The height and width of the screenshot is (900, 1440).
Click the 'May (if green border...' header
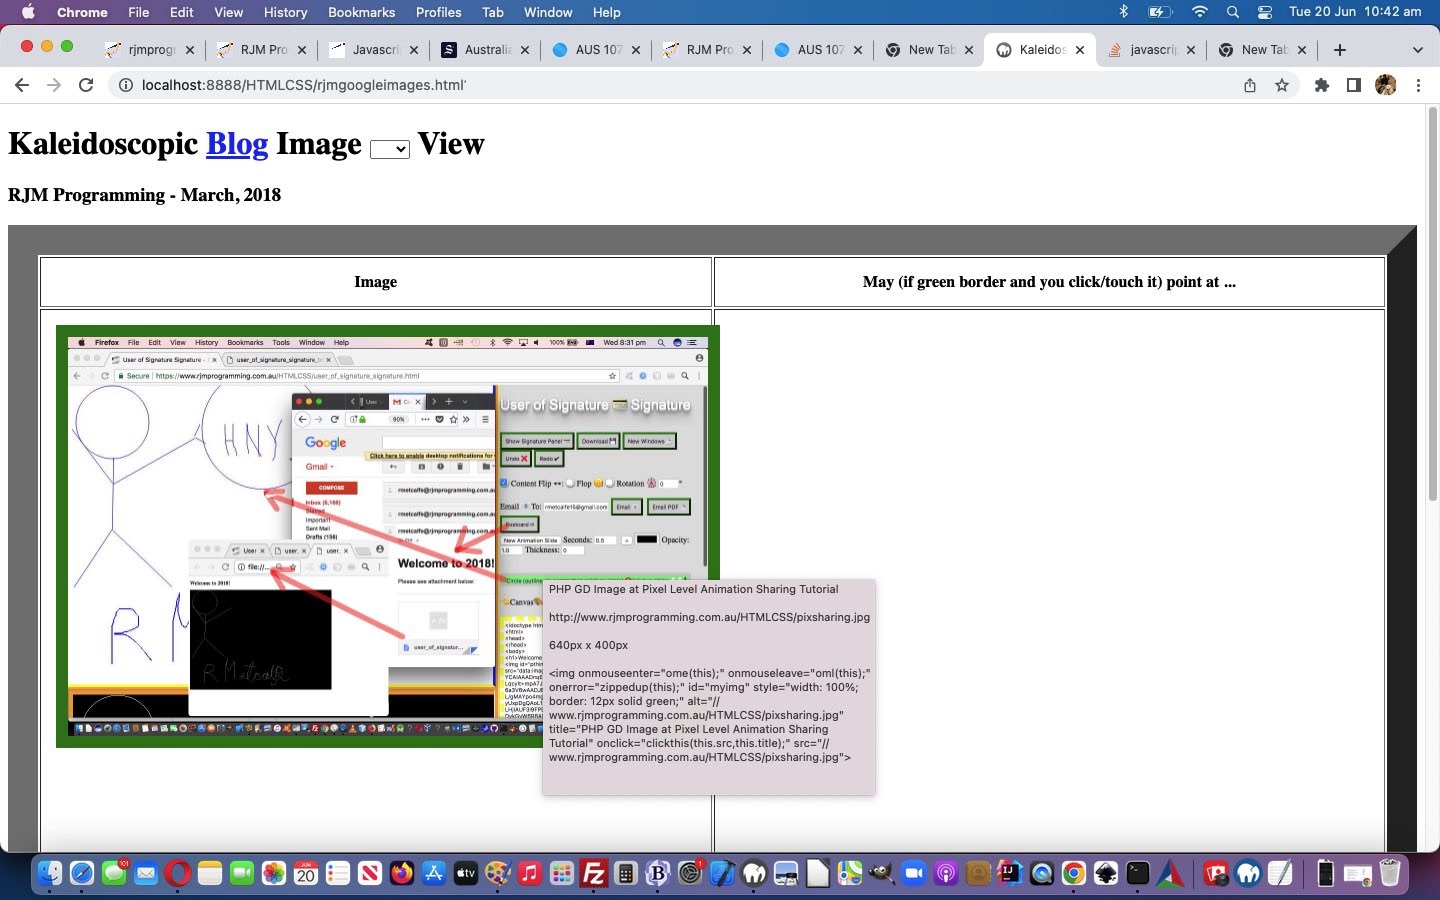[1049, 282]
